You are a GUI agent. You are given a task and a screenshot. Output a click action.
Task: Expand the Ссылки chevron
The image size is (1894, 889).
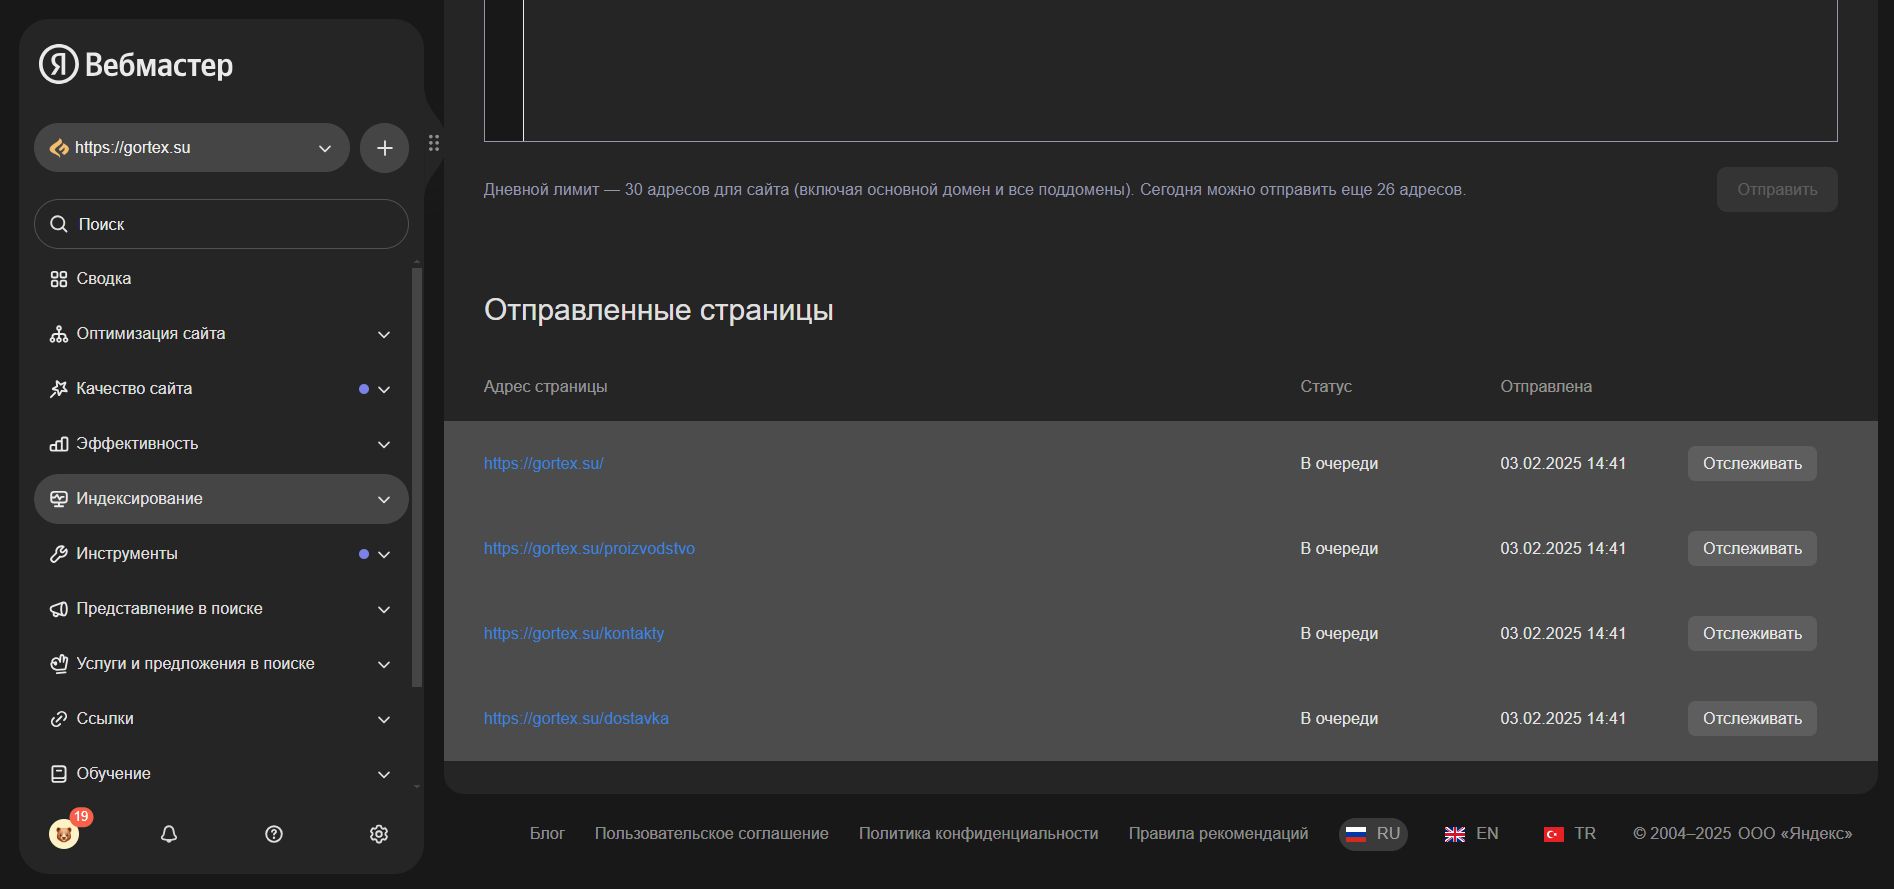click(384, 719)
